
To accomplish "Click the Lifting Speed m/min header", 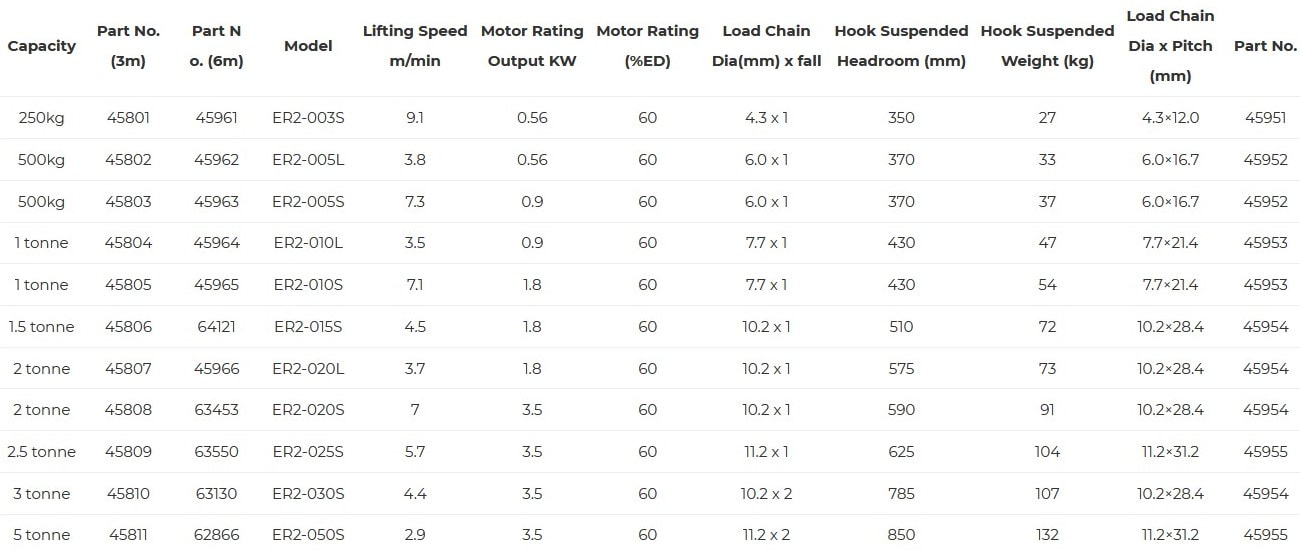I will click(415, 46).
